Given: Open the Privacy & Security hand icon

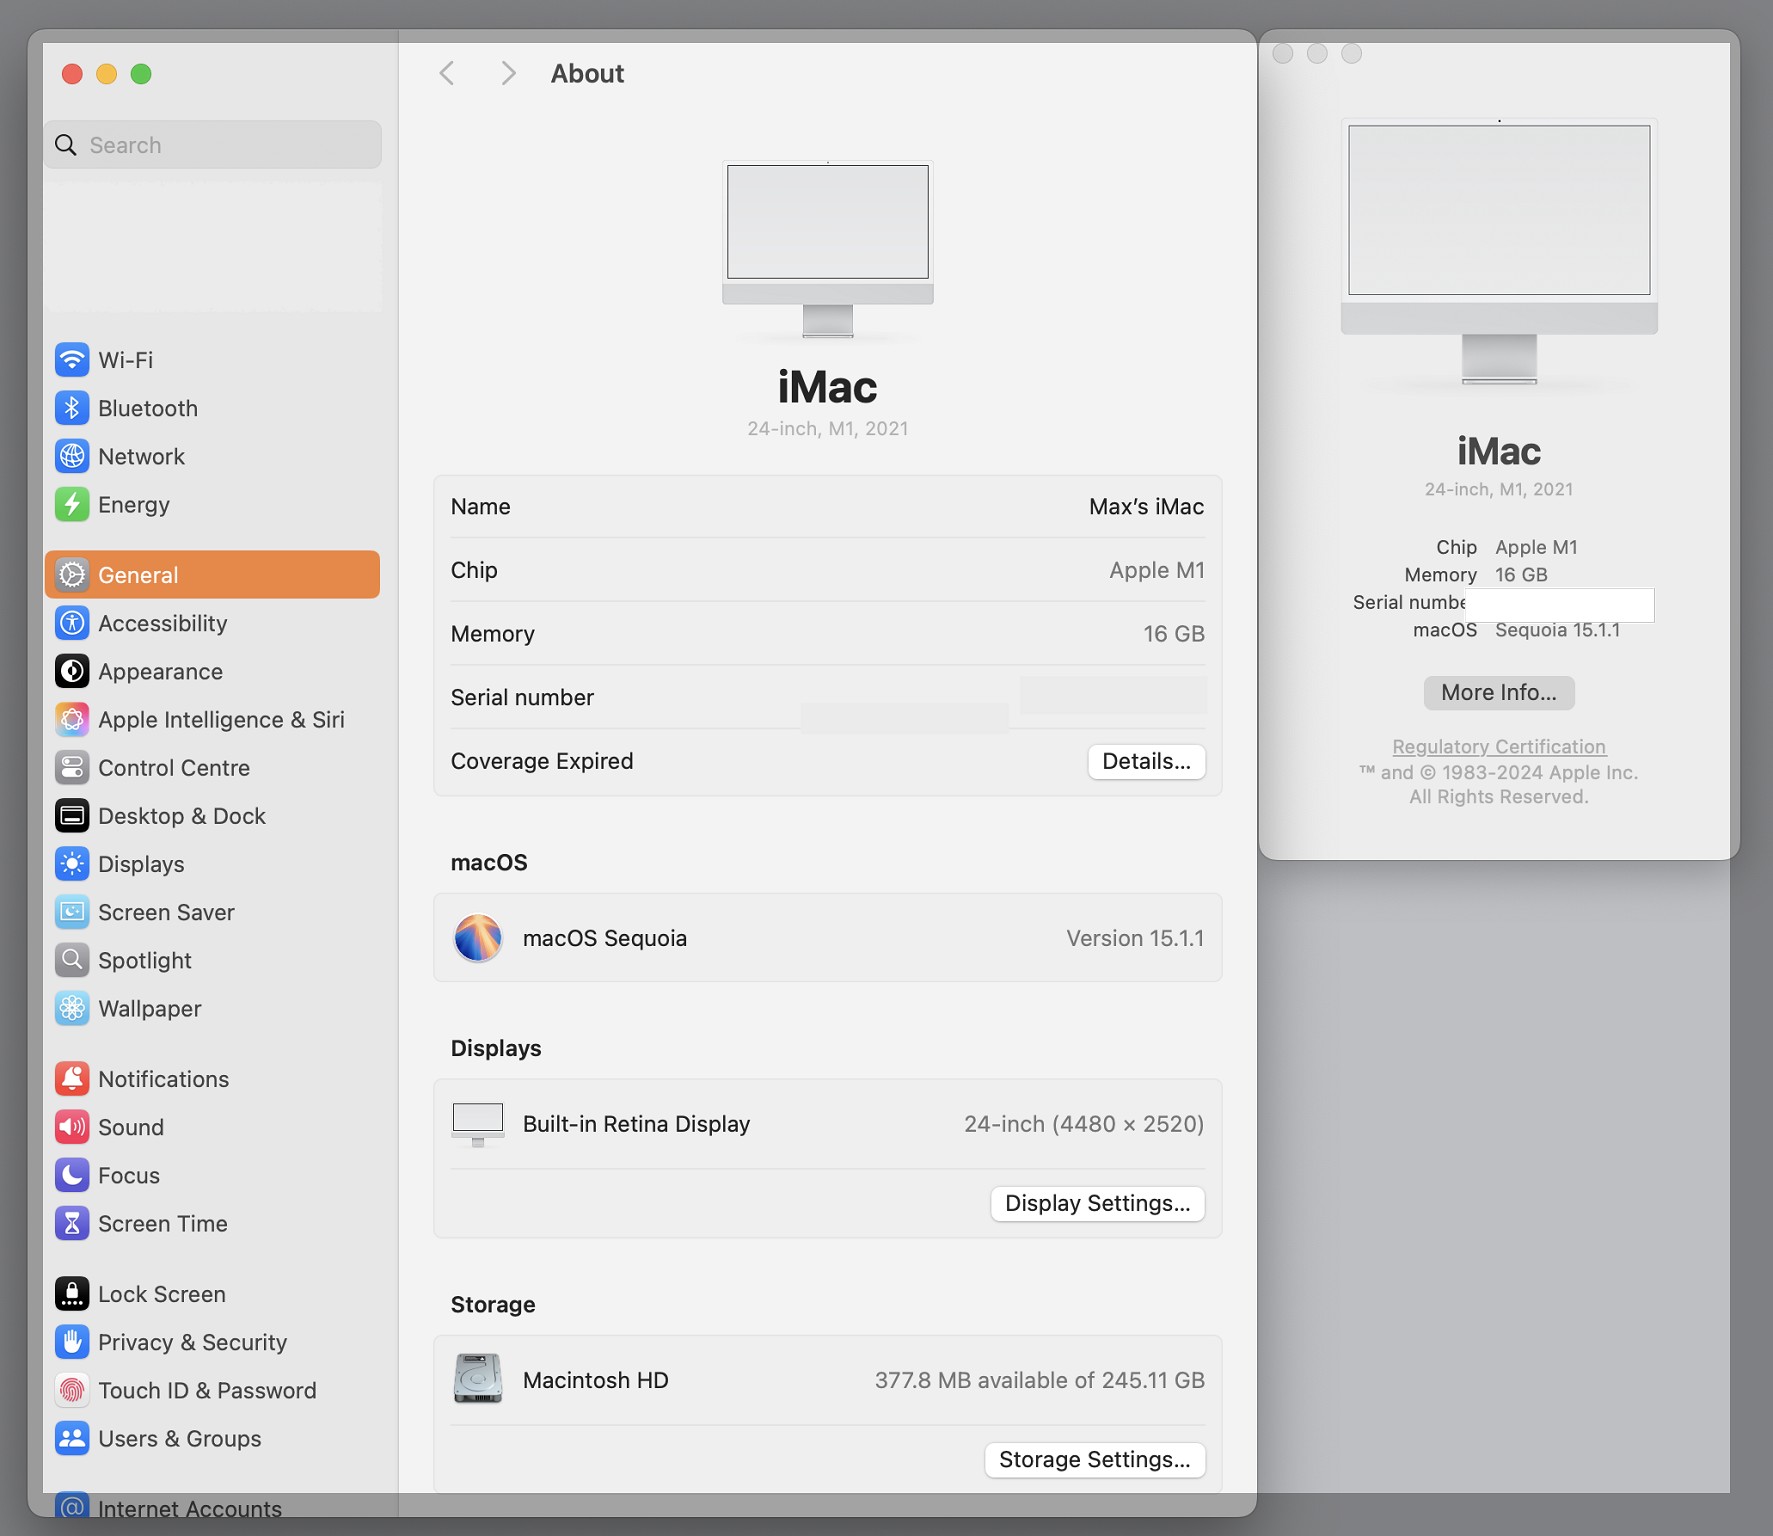Looking at the screenshot, I should tap(72, 1342).
